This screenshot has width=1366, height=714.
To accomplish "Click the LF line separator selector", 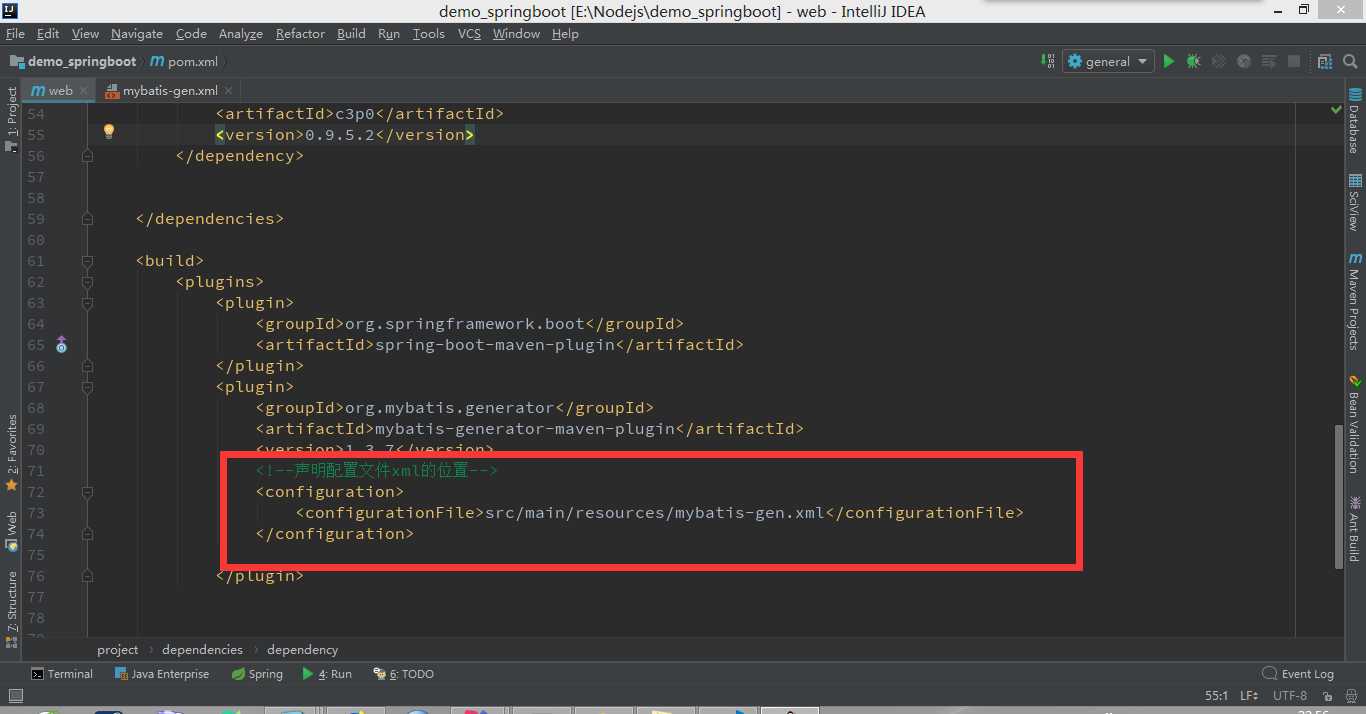I will click(x=1250, y=695).
